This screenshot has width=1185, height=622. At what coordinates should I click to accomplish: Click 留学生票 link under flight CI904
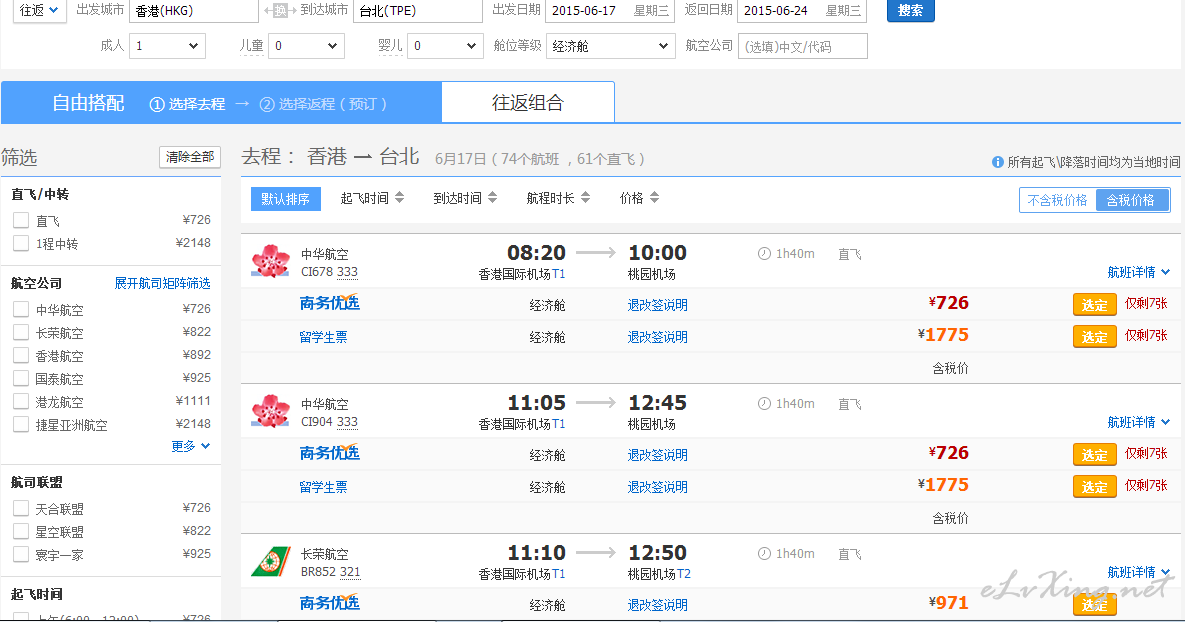point(323,487)
